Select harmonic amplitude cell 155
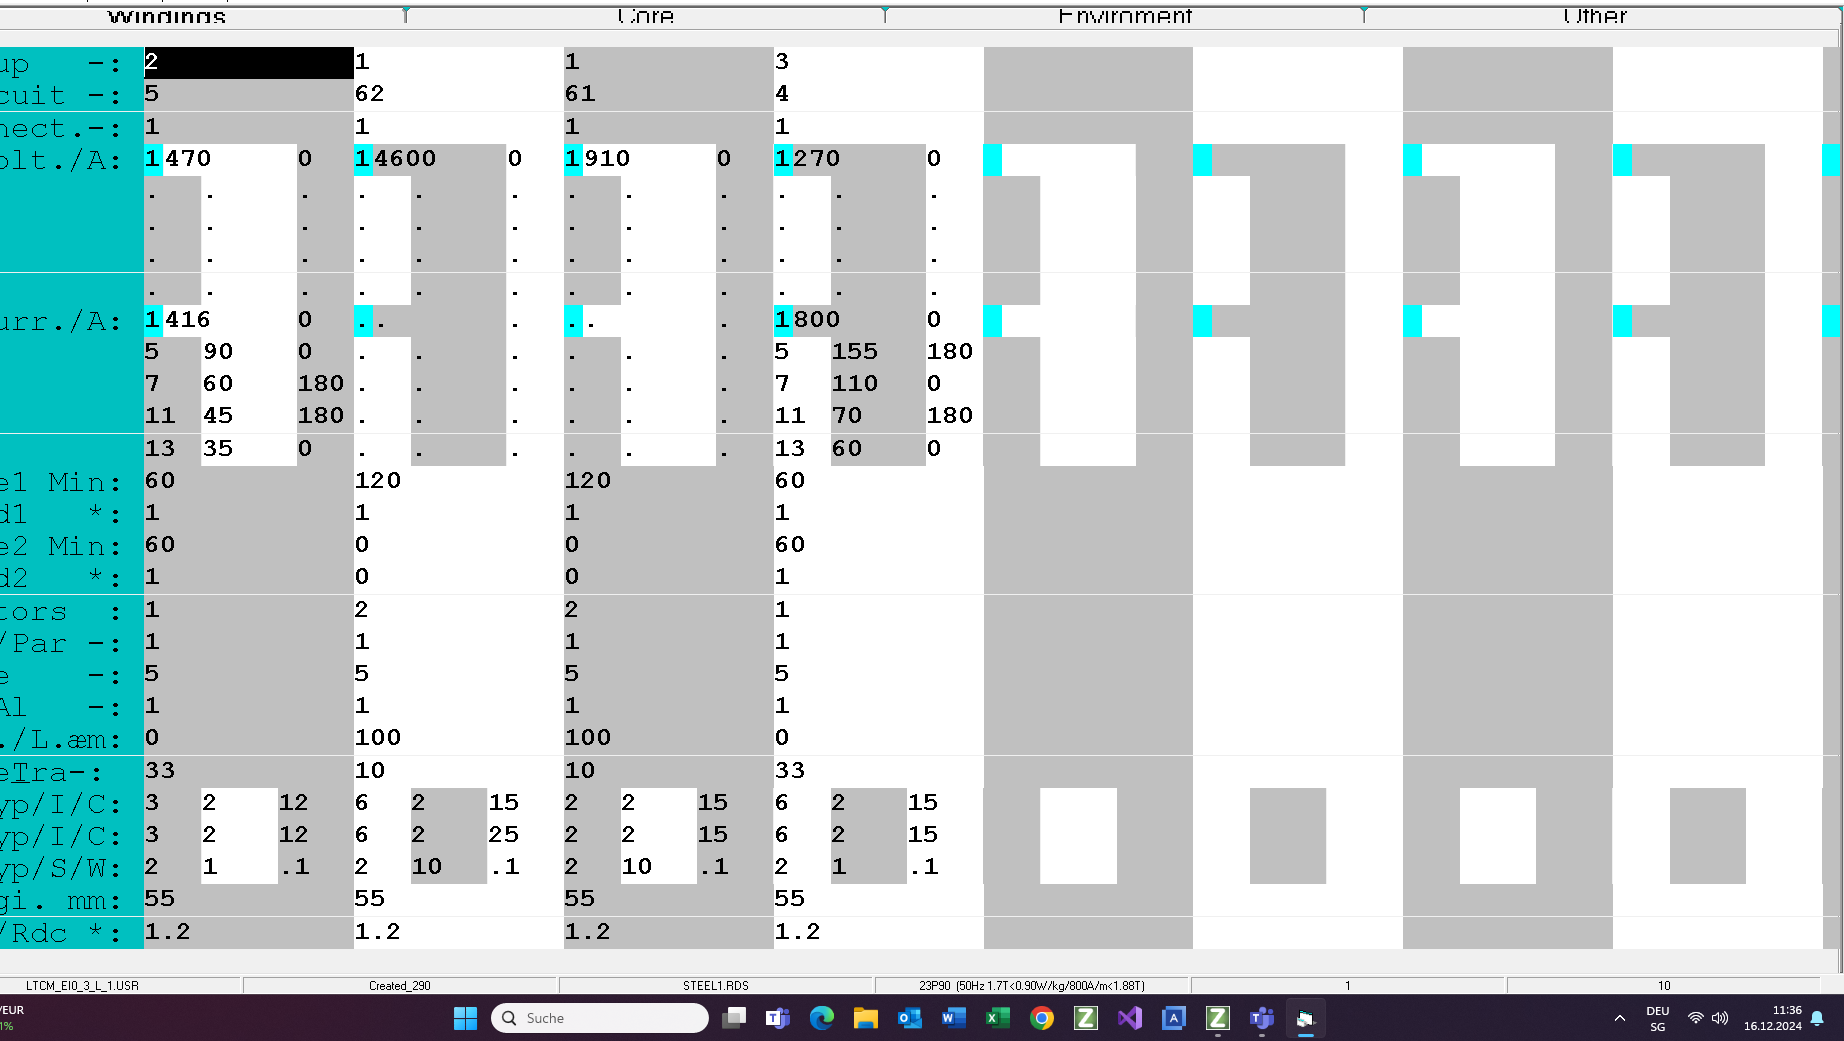1844x1041 pixels. tap(878, 352)
